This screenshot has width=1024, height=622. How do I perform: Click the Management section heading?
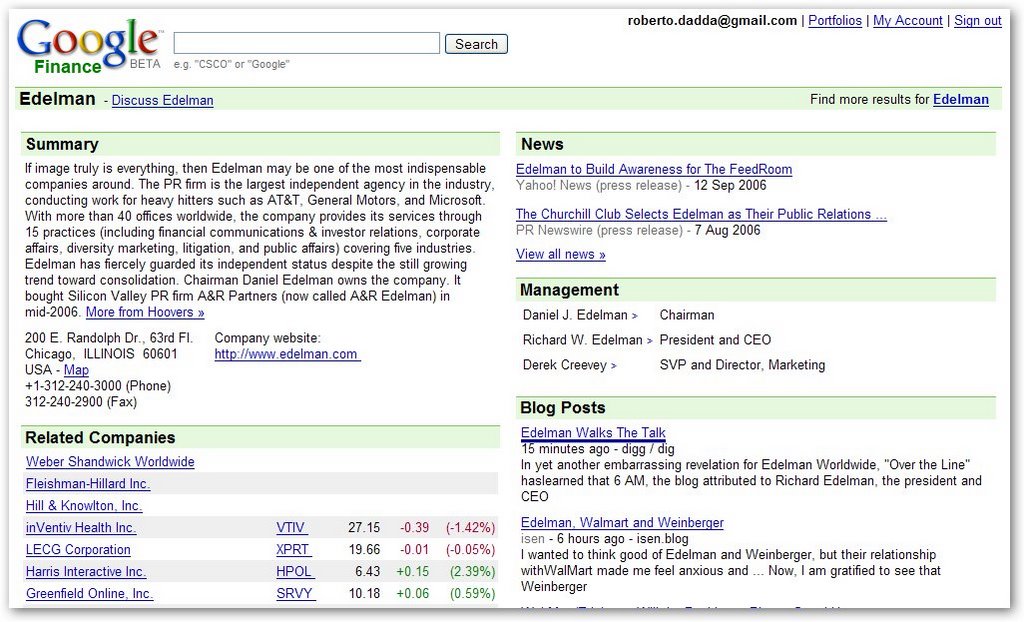(569, 290)
